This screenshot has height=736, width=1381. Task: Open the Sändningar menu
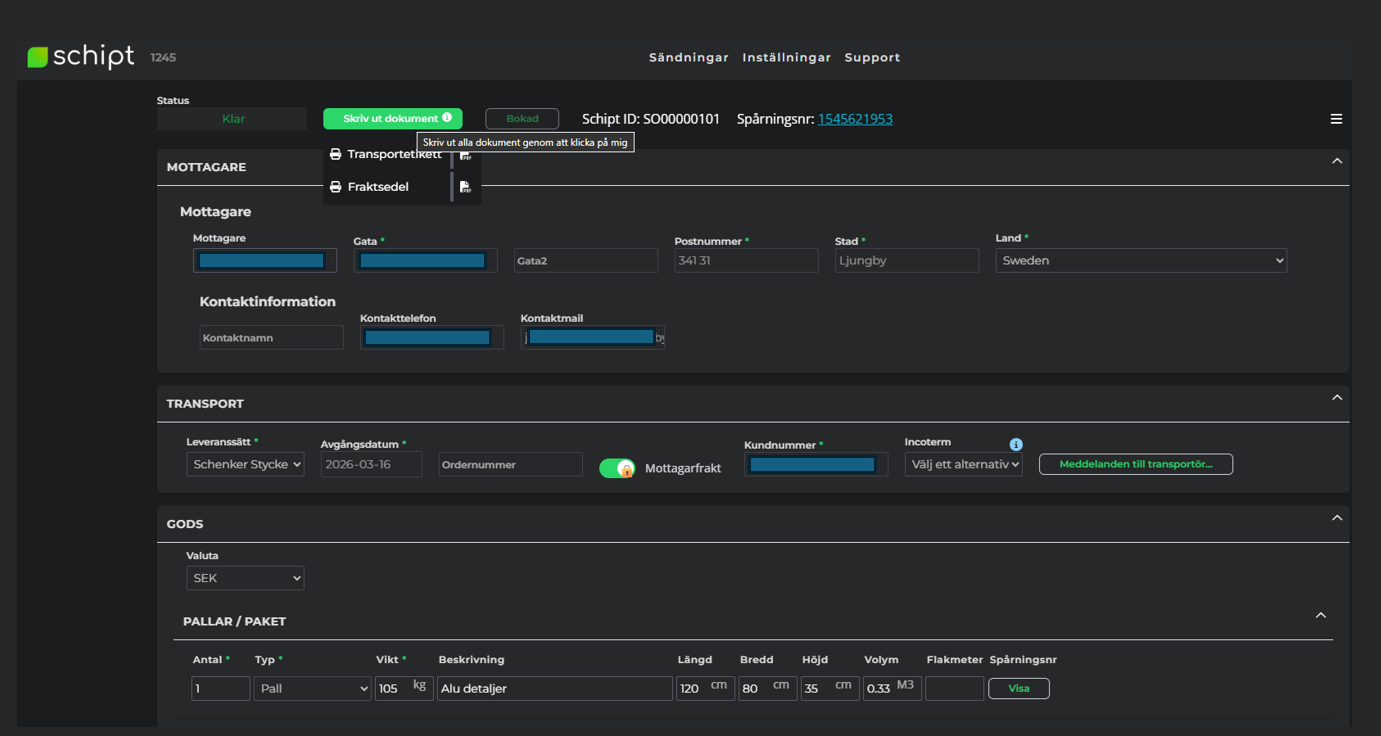pyautogui.click(x=688, y=58)
